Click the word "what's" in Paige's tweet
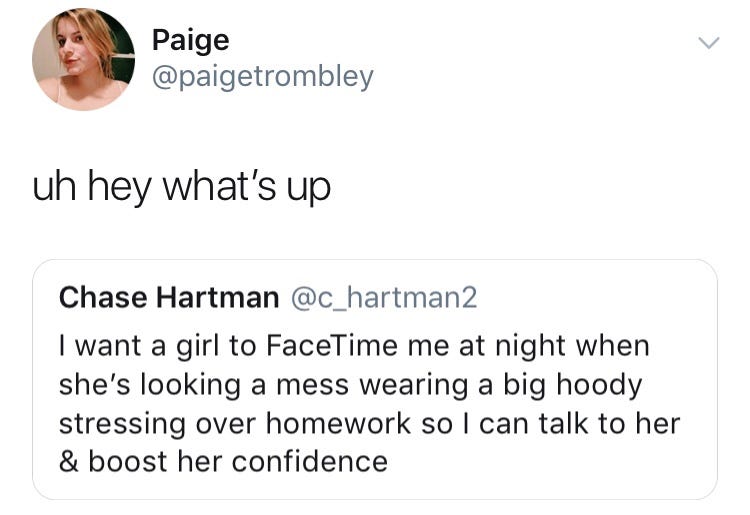Viewport: 750px width, 515px height. pos(219,186)
